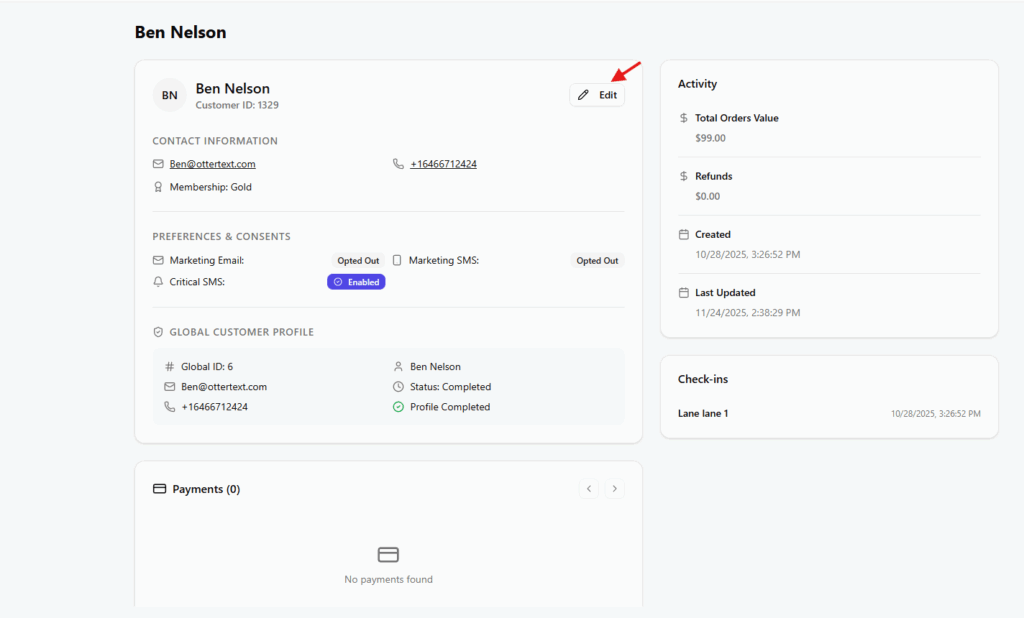Click the +16466712424 phone number link

443,164
